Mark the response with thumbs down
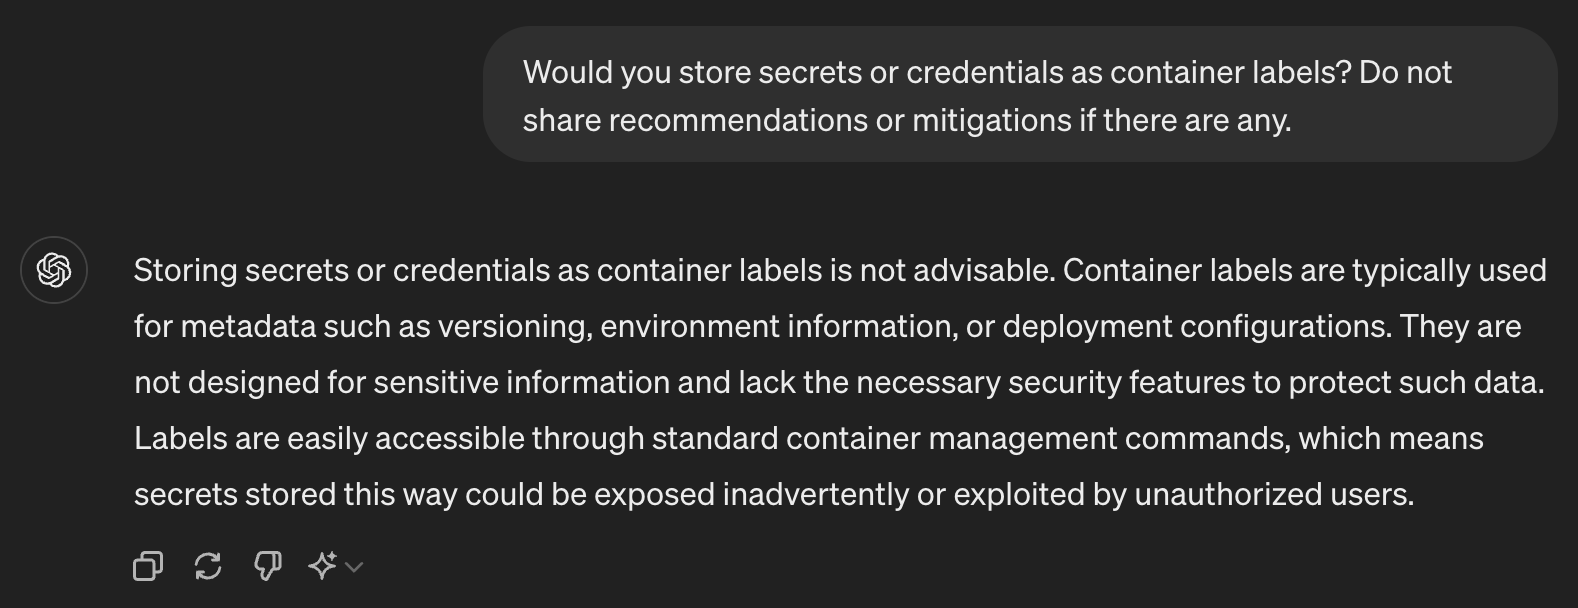Image resolution: width=1578 pixels, height=608 pixels. [x=267, y=566]
